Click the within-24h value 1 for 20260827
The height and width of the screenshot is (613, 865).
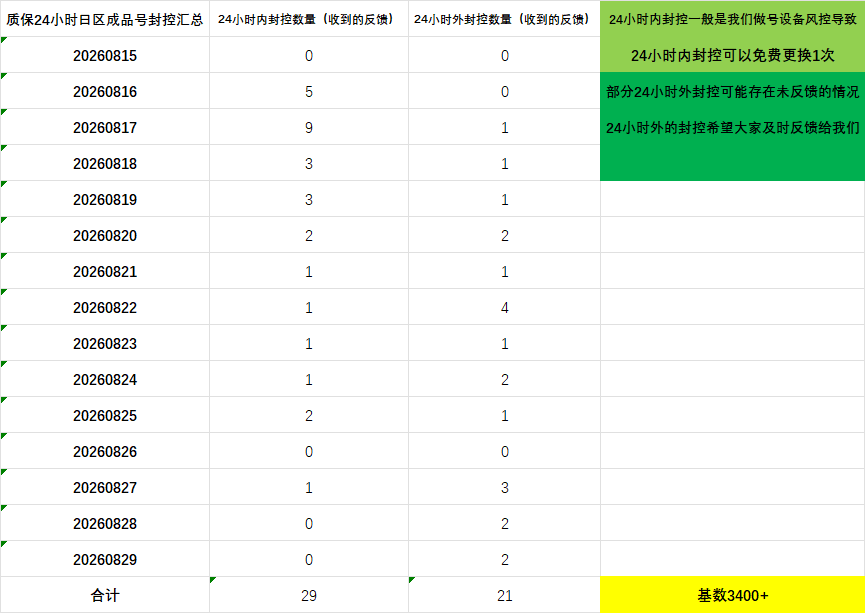click(x=309, y=487)
